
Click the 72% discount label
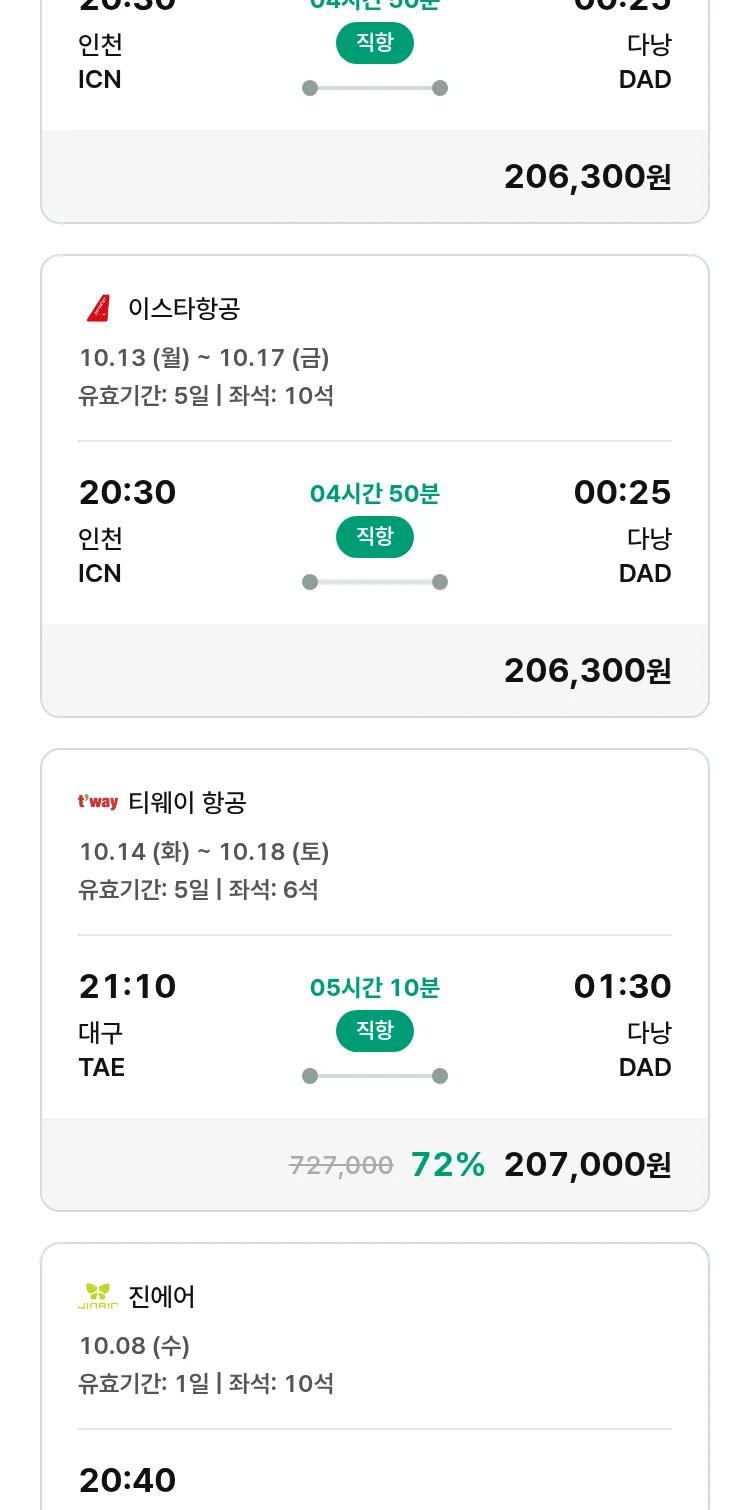tap(448, 1165)
